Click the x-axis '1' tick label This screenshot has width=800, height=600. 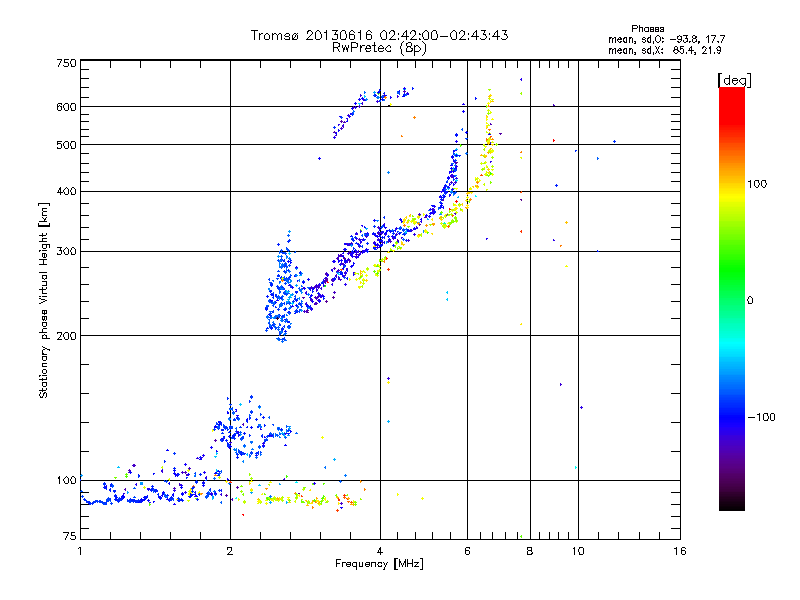(x=80, y=551)
